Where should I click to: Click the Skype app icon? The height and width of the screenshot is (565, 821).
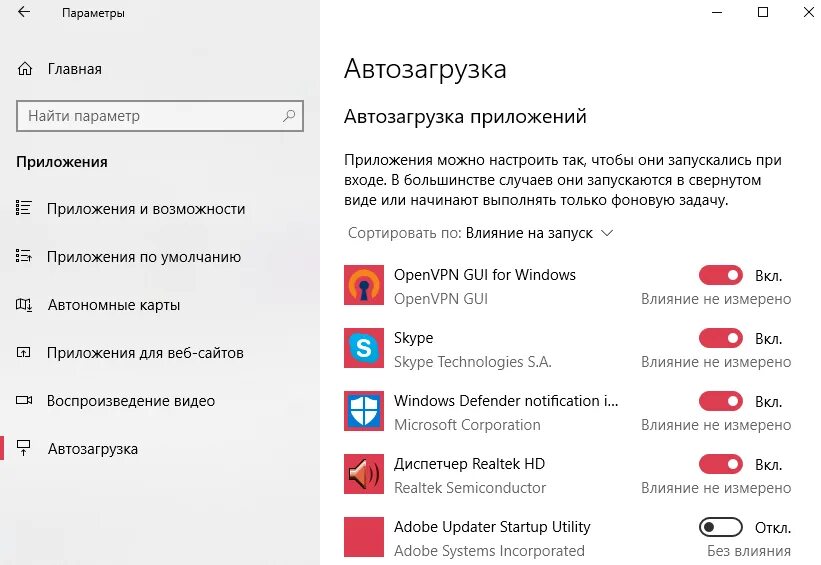[x=364, y=348]
